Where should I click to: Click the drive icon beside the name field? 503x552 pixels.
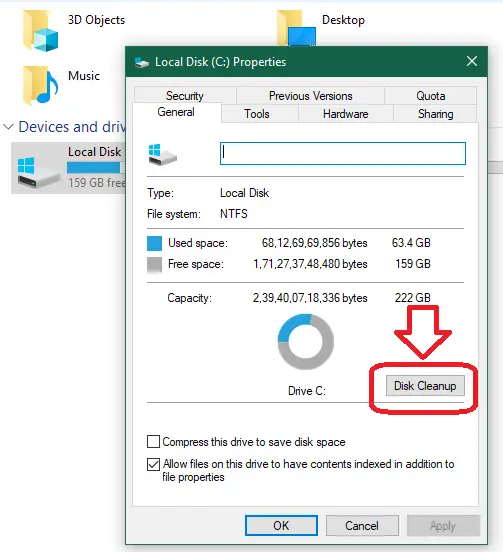(162, 154)
